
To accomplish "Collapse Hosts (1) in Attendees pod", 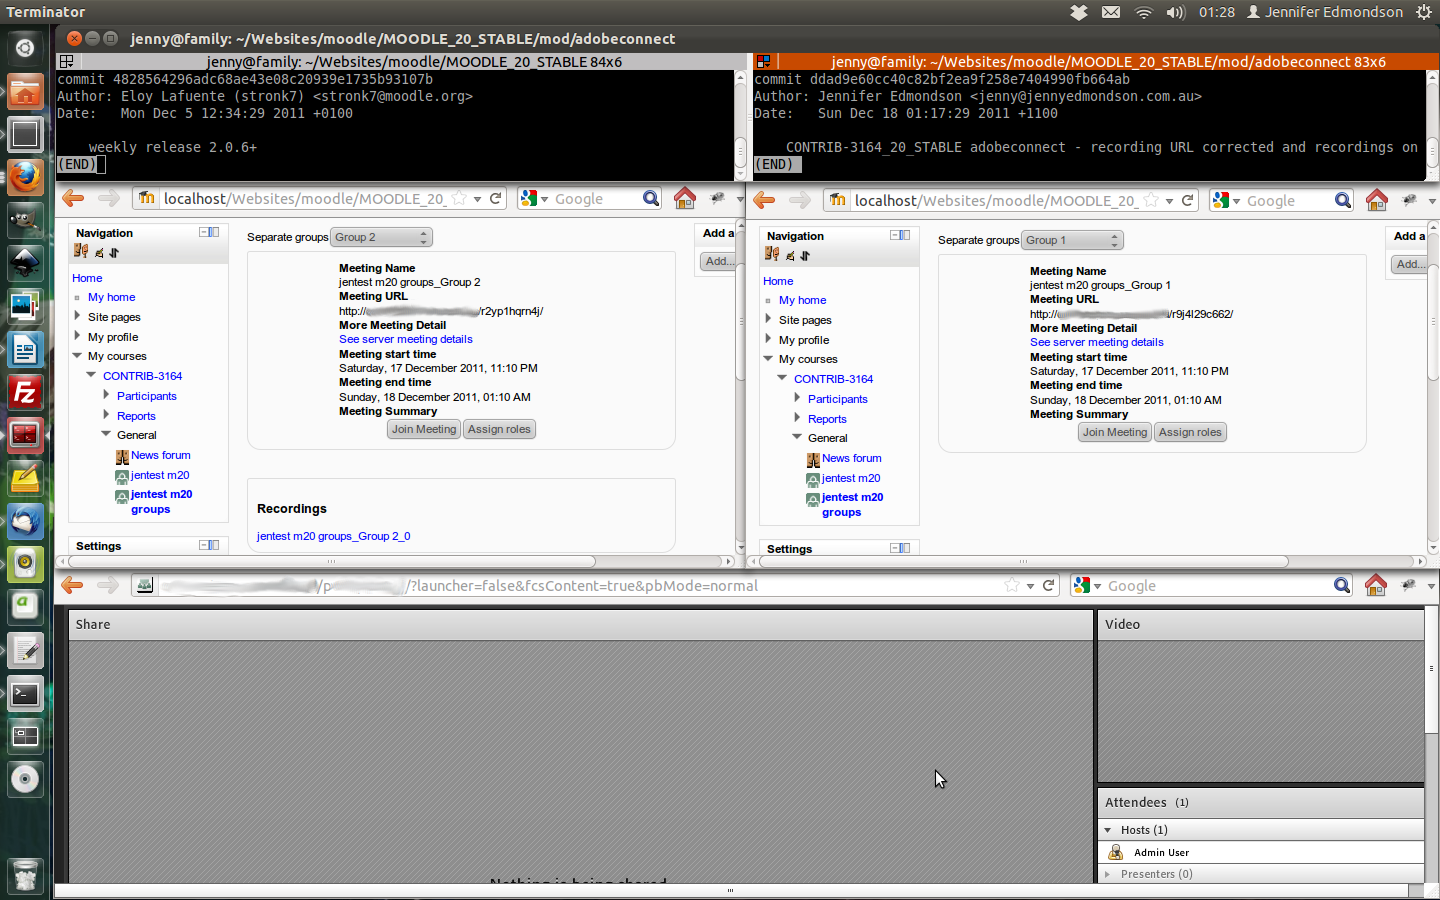I will tap(1108, 830).
